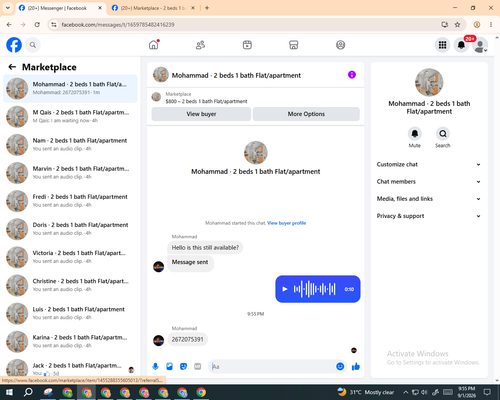Open the Groups icon in top navigation

click(340, 45)
